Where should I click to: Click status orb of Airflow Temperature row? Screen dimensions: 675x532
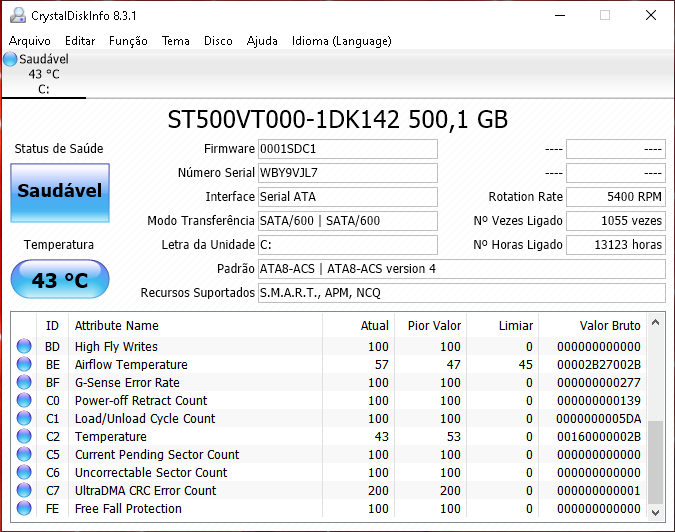[x=24, y=364]
